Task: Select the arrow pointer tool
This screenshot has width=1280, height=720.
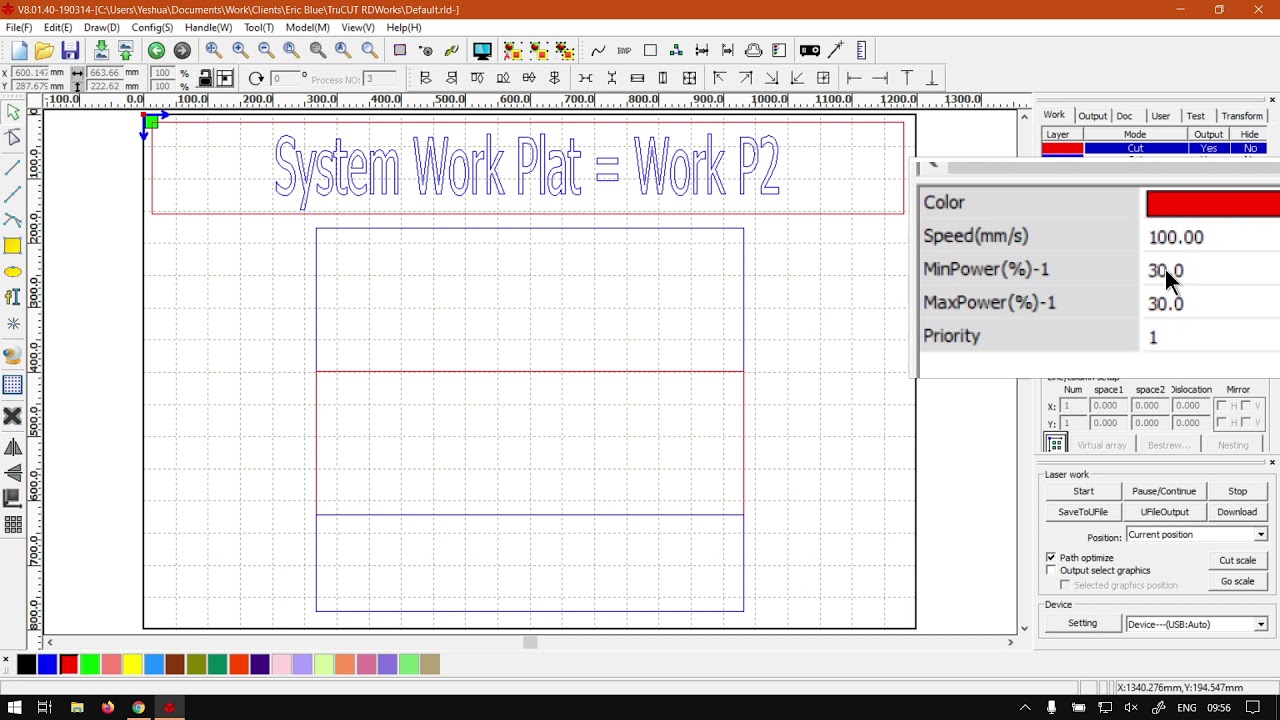Action: pos(13,113)
